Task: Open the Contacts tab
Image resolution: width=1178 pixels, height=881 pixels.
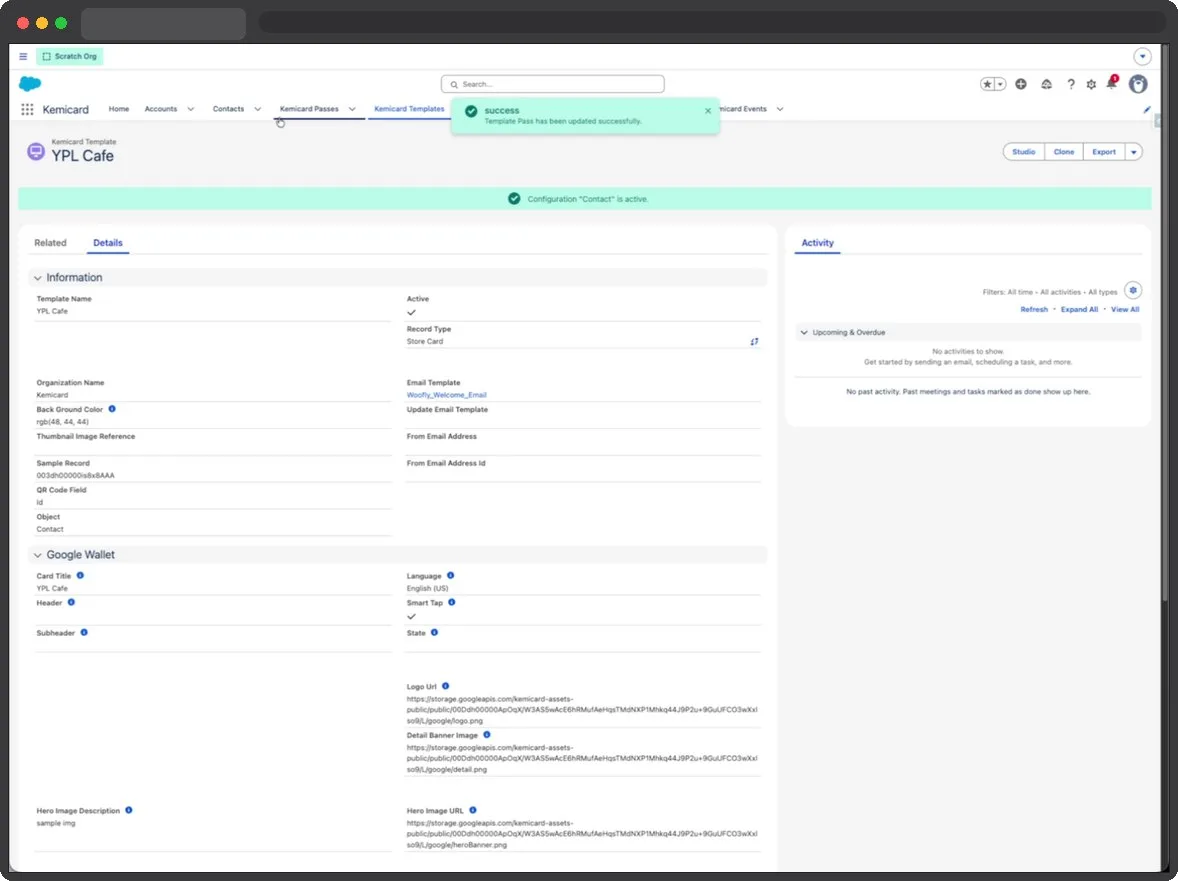Action: [228, 110]
